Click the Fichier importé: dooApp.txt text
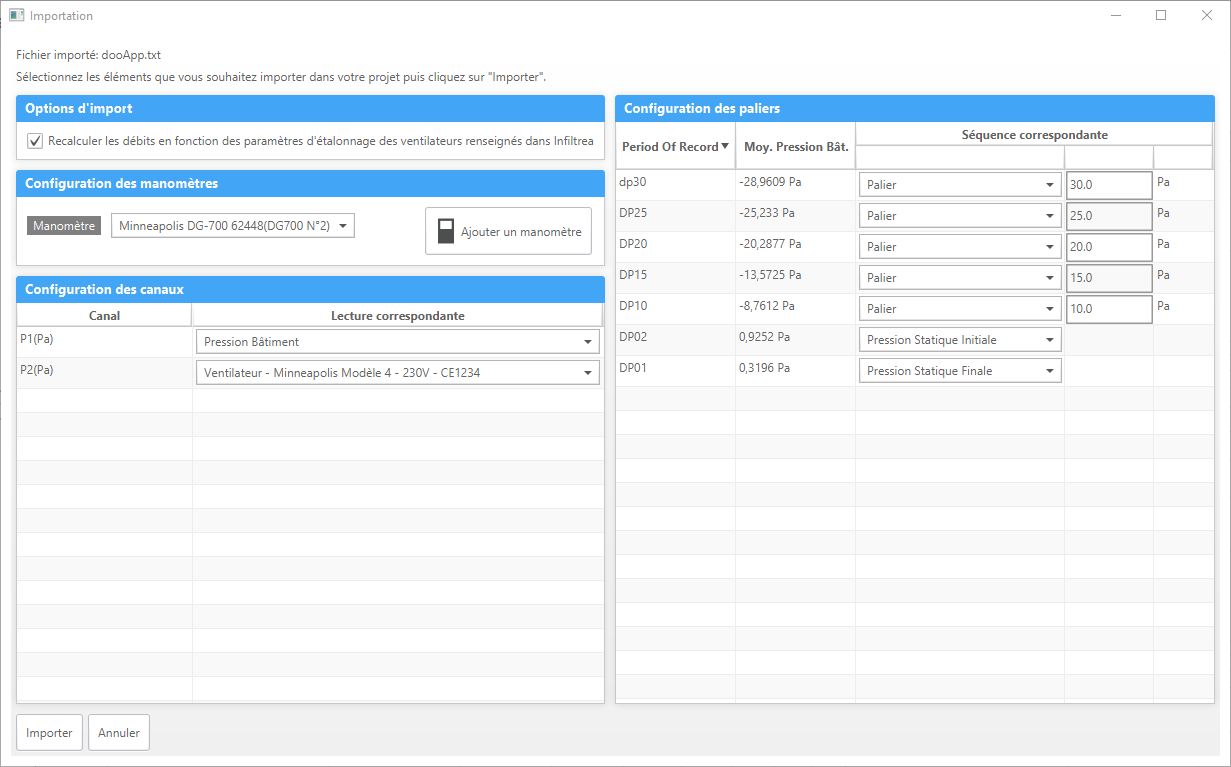1231x767 pixels. pyautogui.click(x=88, y=55)
